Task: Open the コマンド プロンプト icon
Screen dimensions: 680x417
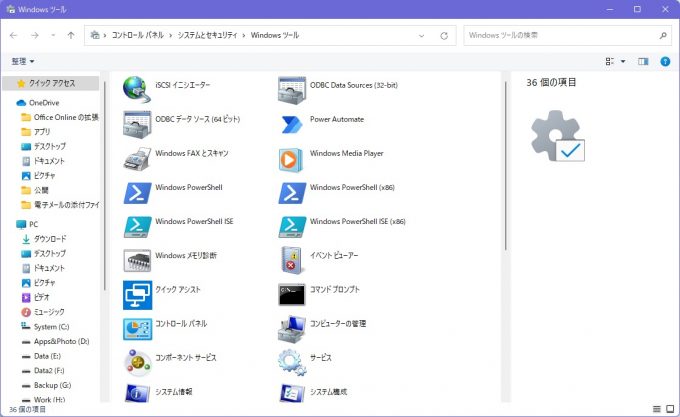Action: coord(291,295)
